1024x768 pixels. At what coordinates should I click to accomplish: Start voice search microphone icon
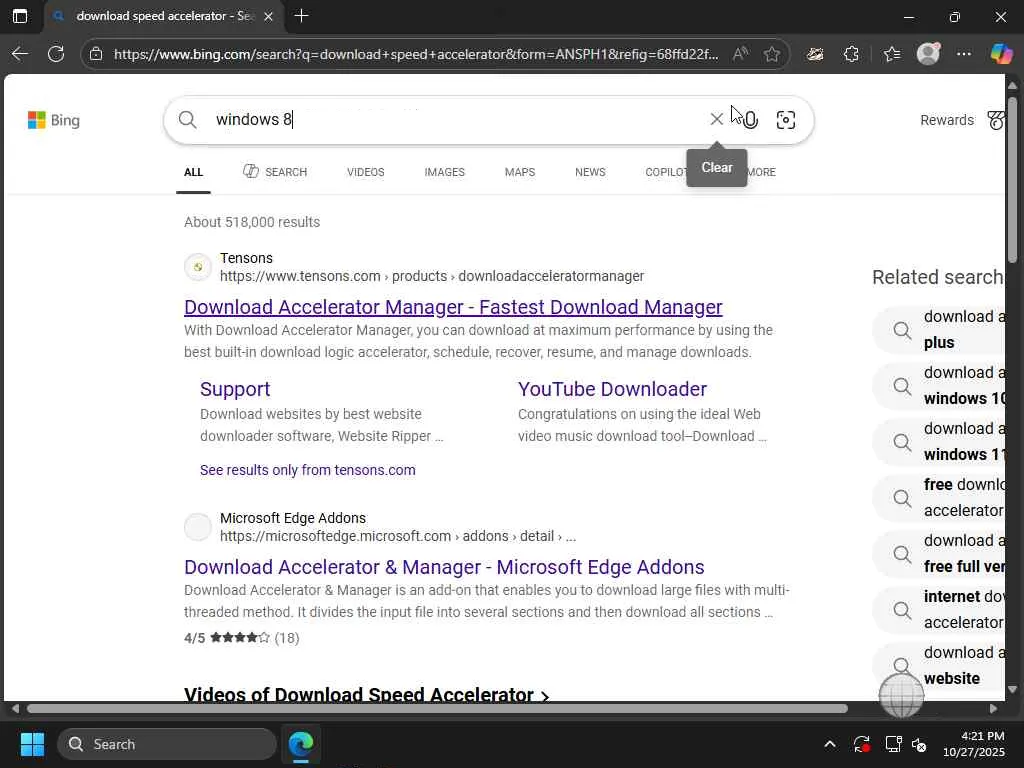coord(751,120)
